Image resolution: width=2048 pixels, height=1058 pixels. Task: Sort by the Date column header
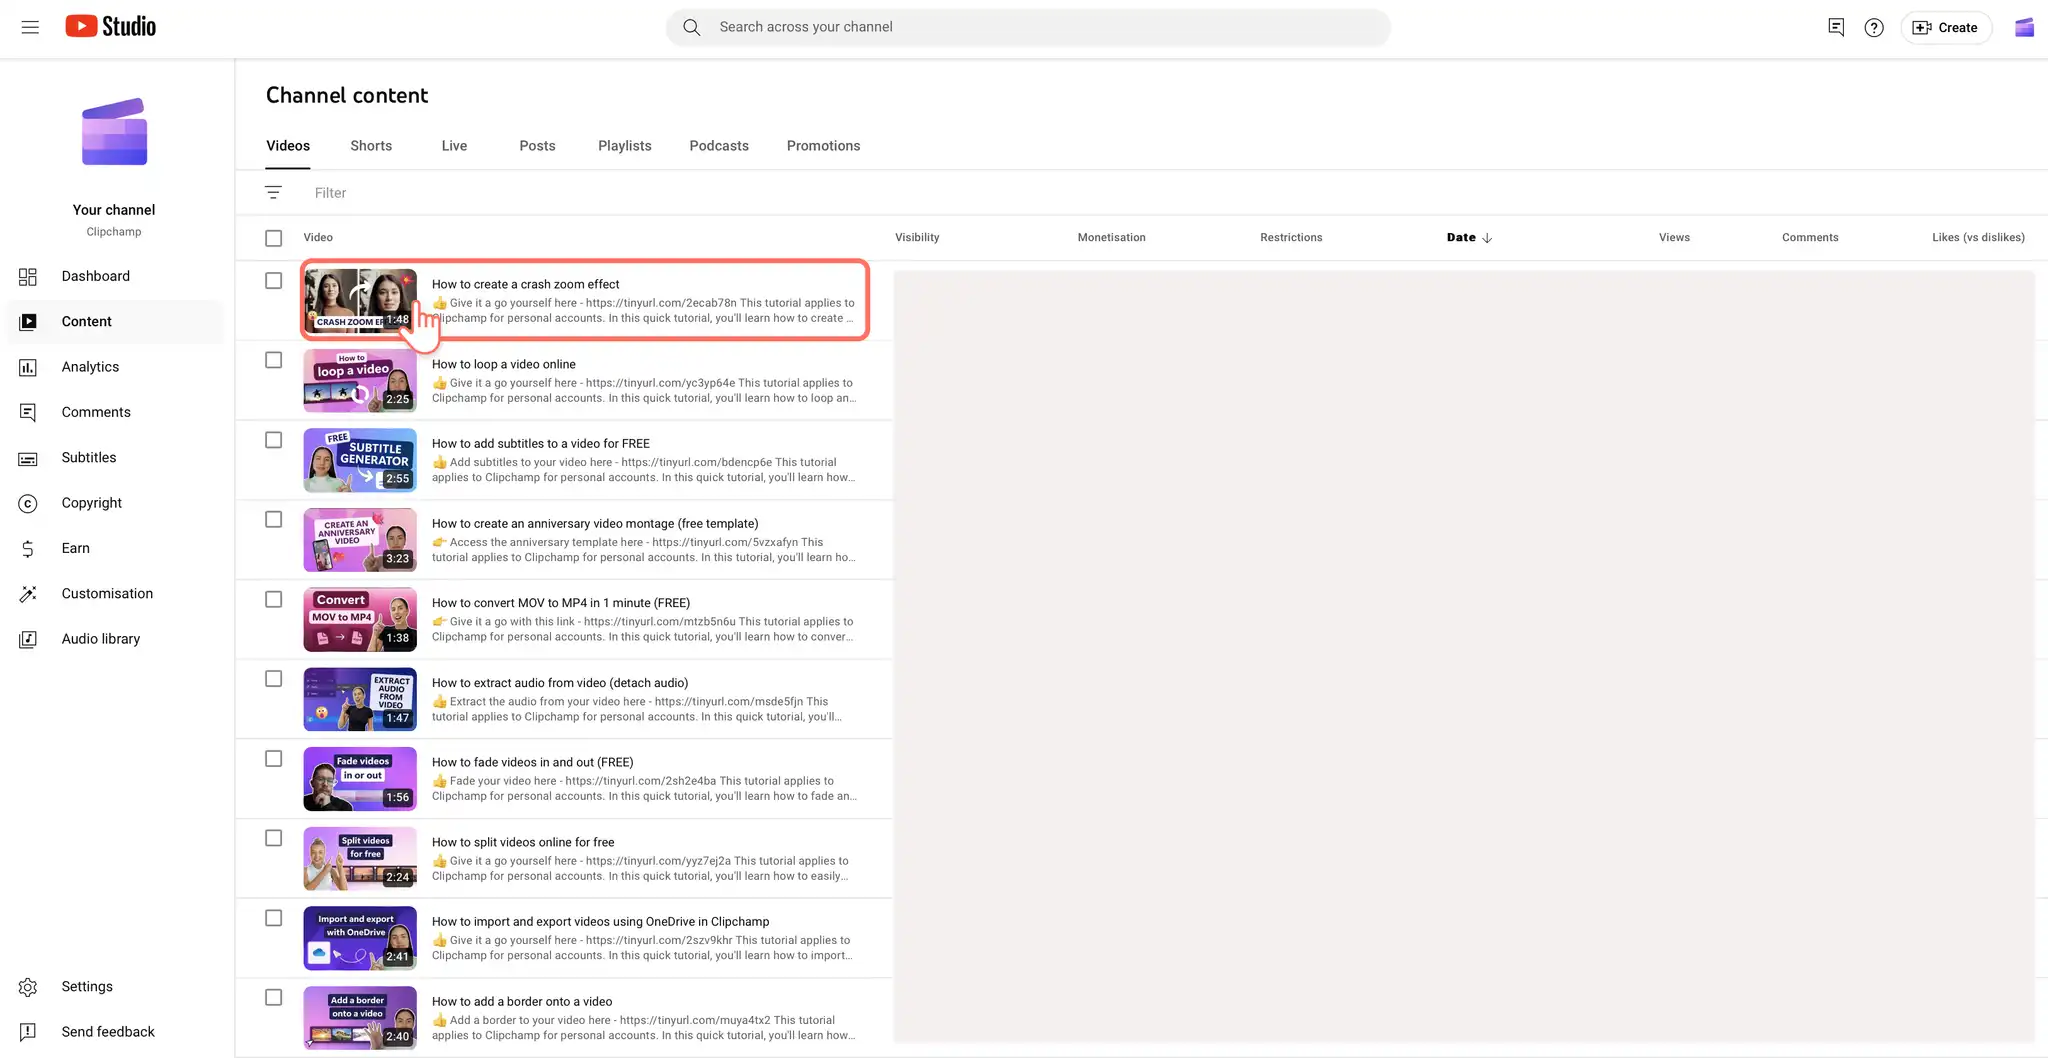pos(1469,238)
